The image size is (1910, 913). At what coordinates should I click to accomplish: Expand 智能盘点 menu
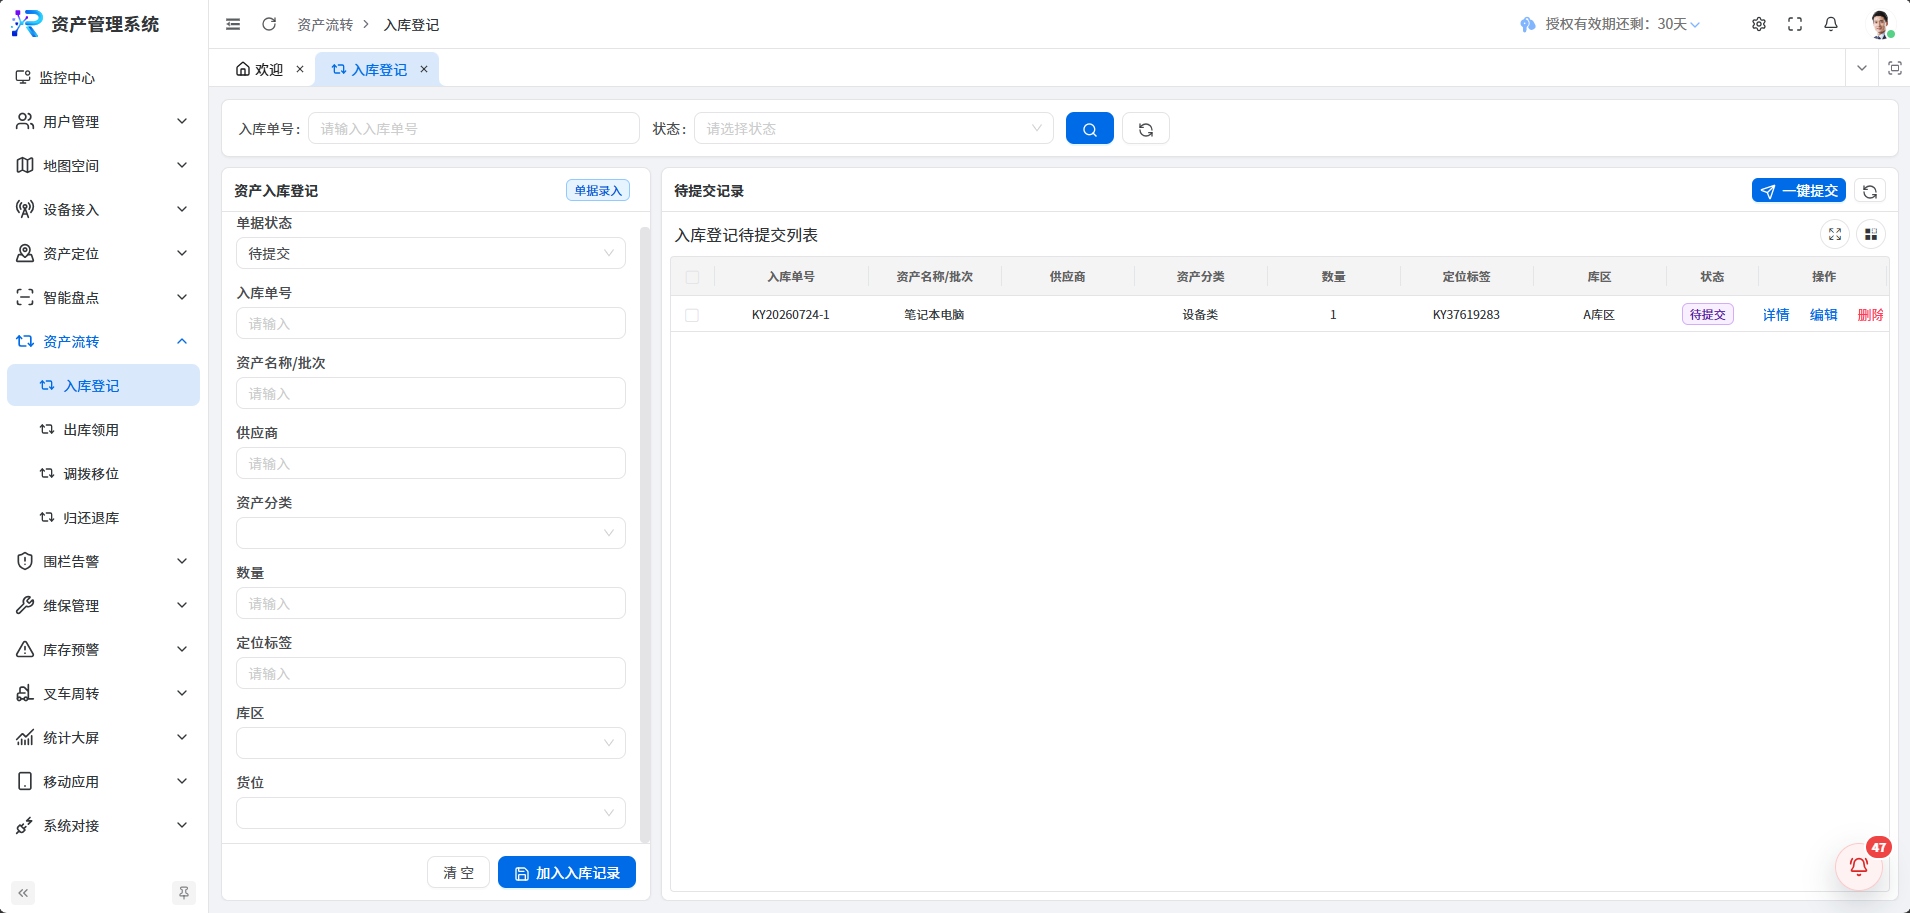(x=104, y=298)
